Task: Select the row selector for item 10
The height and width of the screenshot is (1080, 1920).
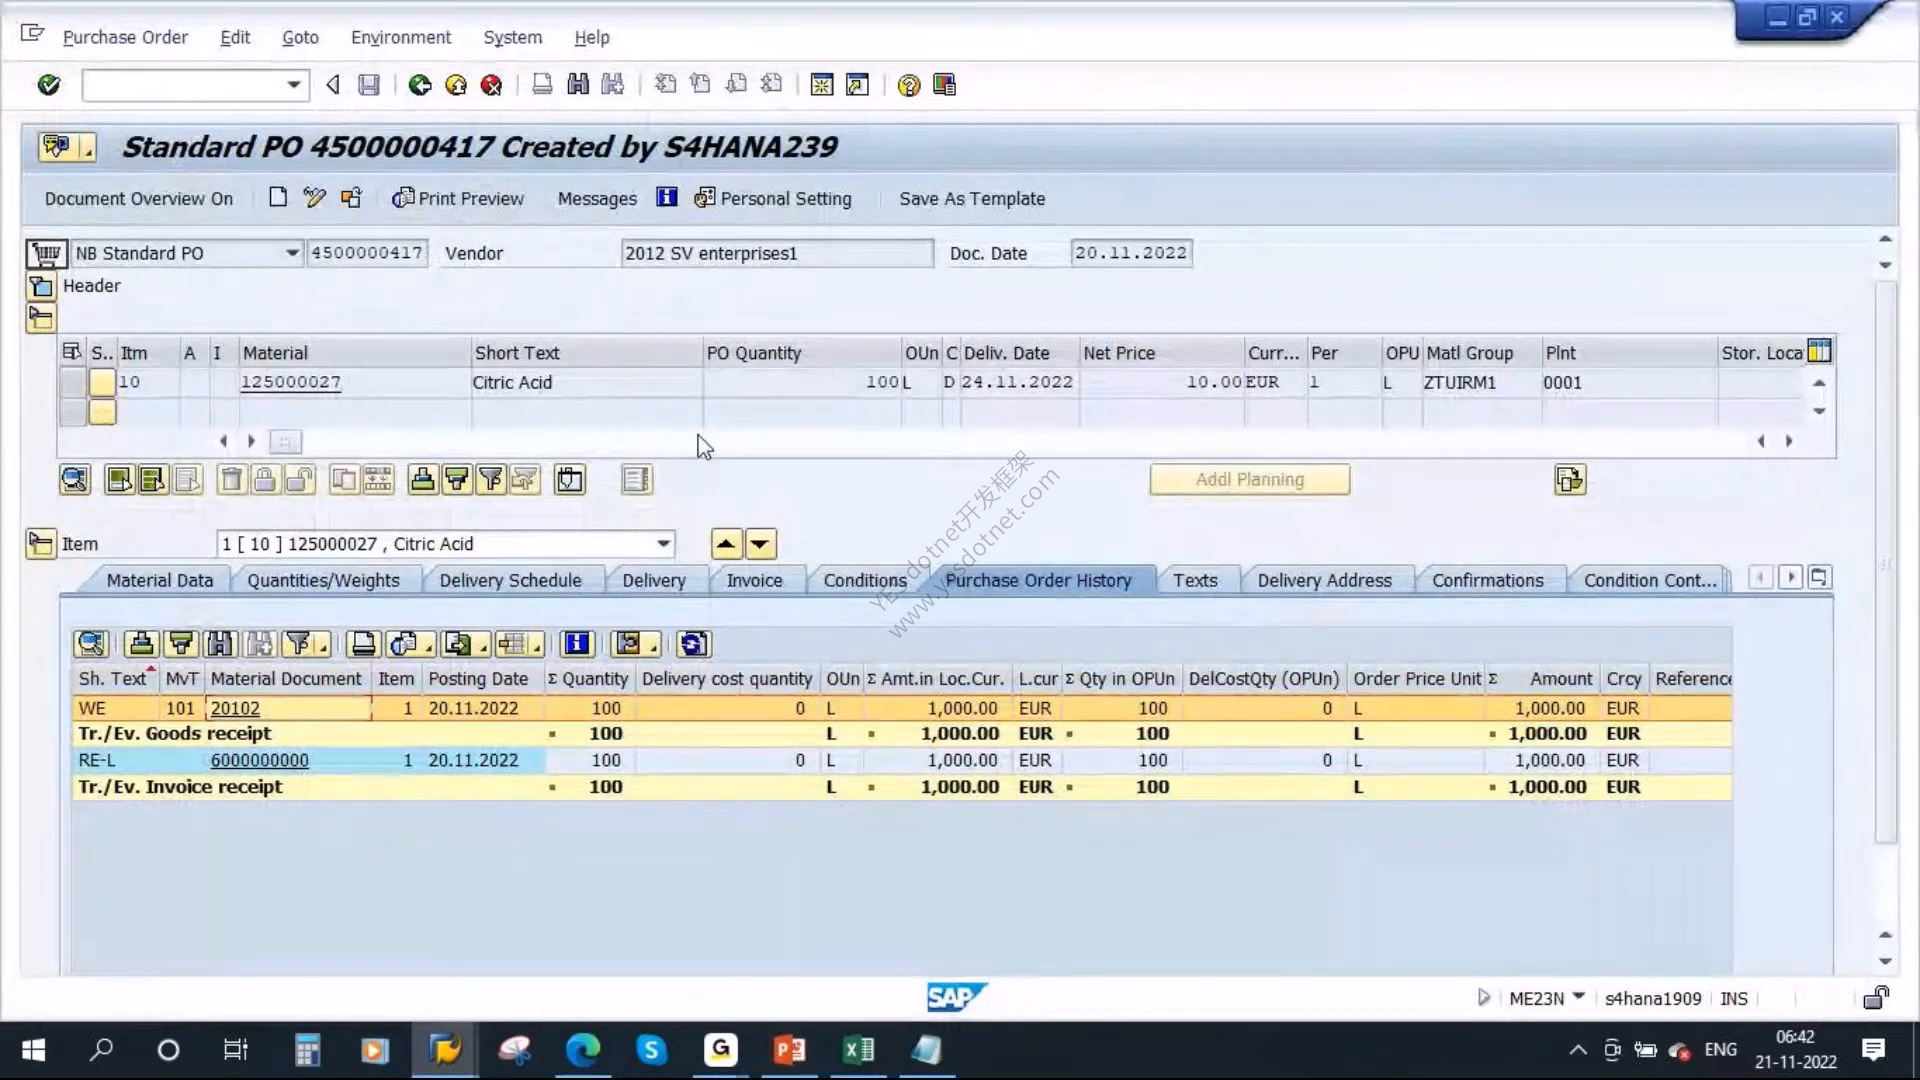Action: tap(73, 382)
